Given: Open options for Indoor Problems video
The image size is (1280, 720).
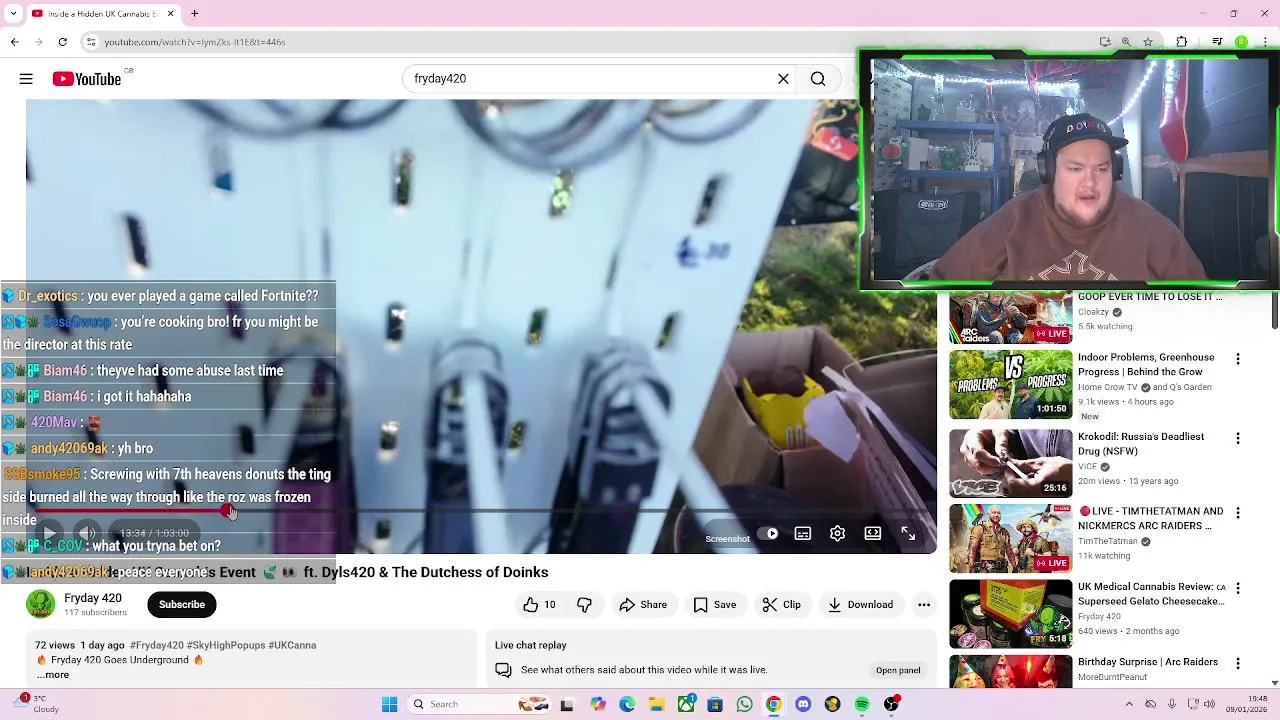Looking at the screenshot, I should click(x=1238, y=359).
